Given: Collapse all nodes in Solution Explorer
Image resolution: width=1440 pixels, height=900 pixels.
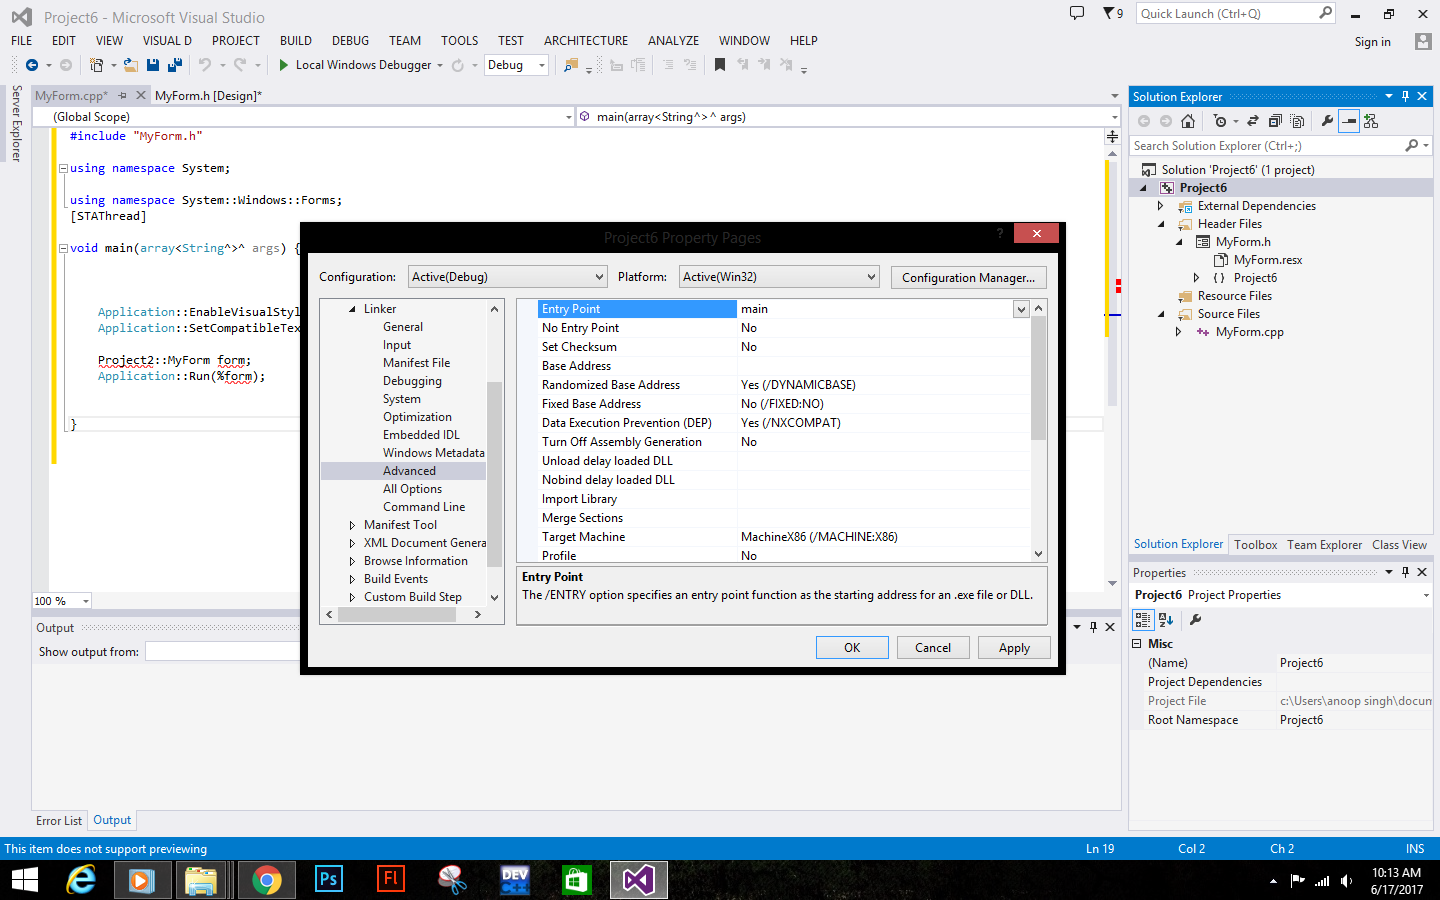Looking at the screenshot, I should (1275, 120).
